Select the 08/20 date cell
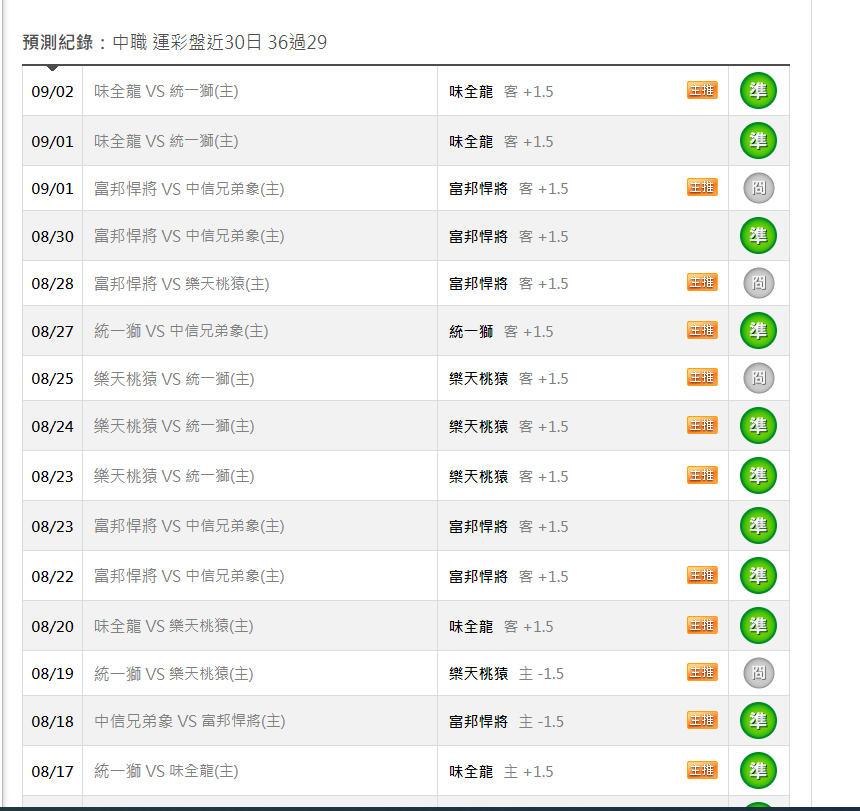860x811 pixels. click(x=53, y=626)
